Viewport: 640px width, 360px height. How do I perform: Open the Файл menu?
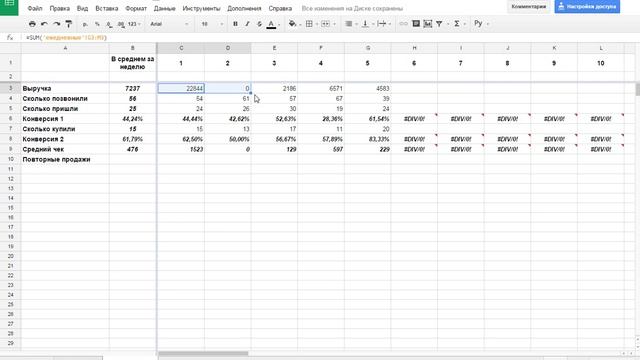pos(35,8)
